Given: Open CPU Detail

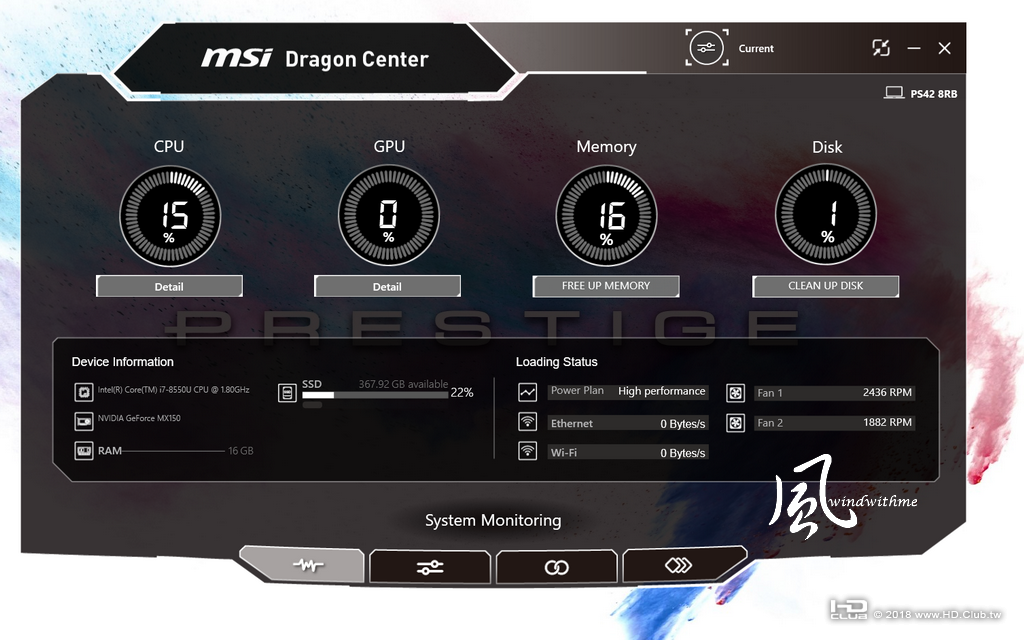Looking at the screenshot, I should (169, 286).
